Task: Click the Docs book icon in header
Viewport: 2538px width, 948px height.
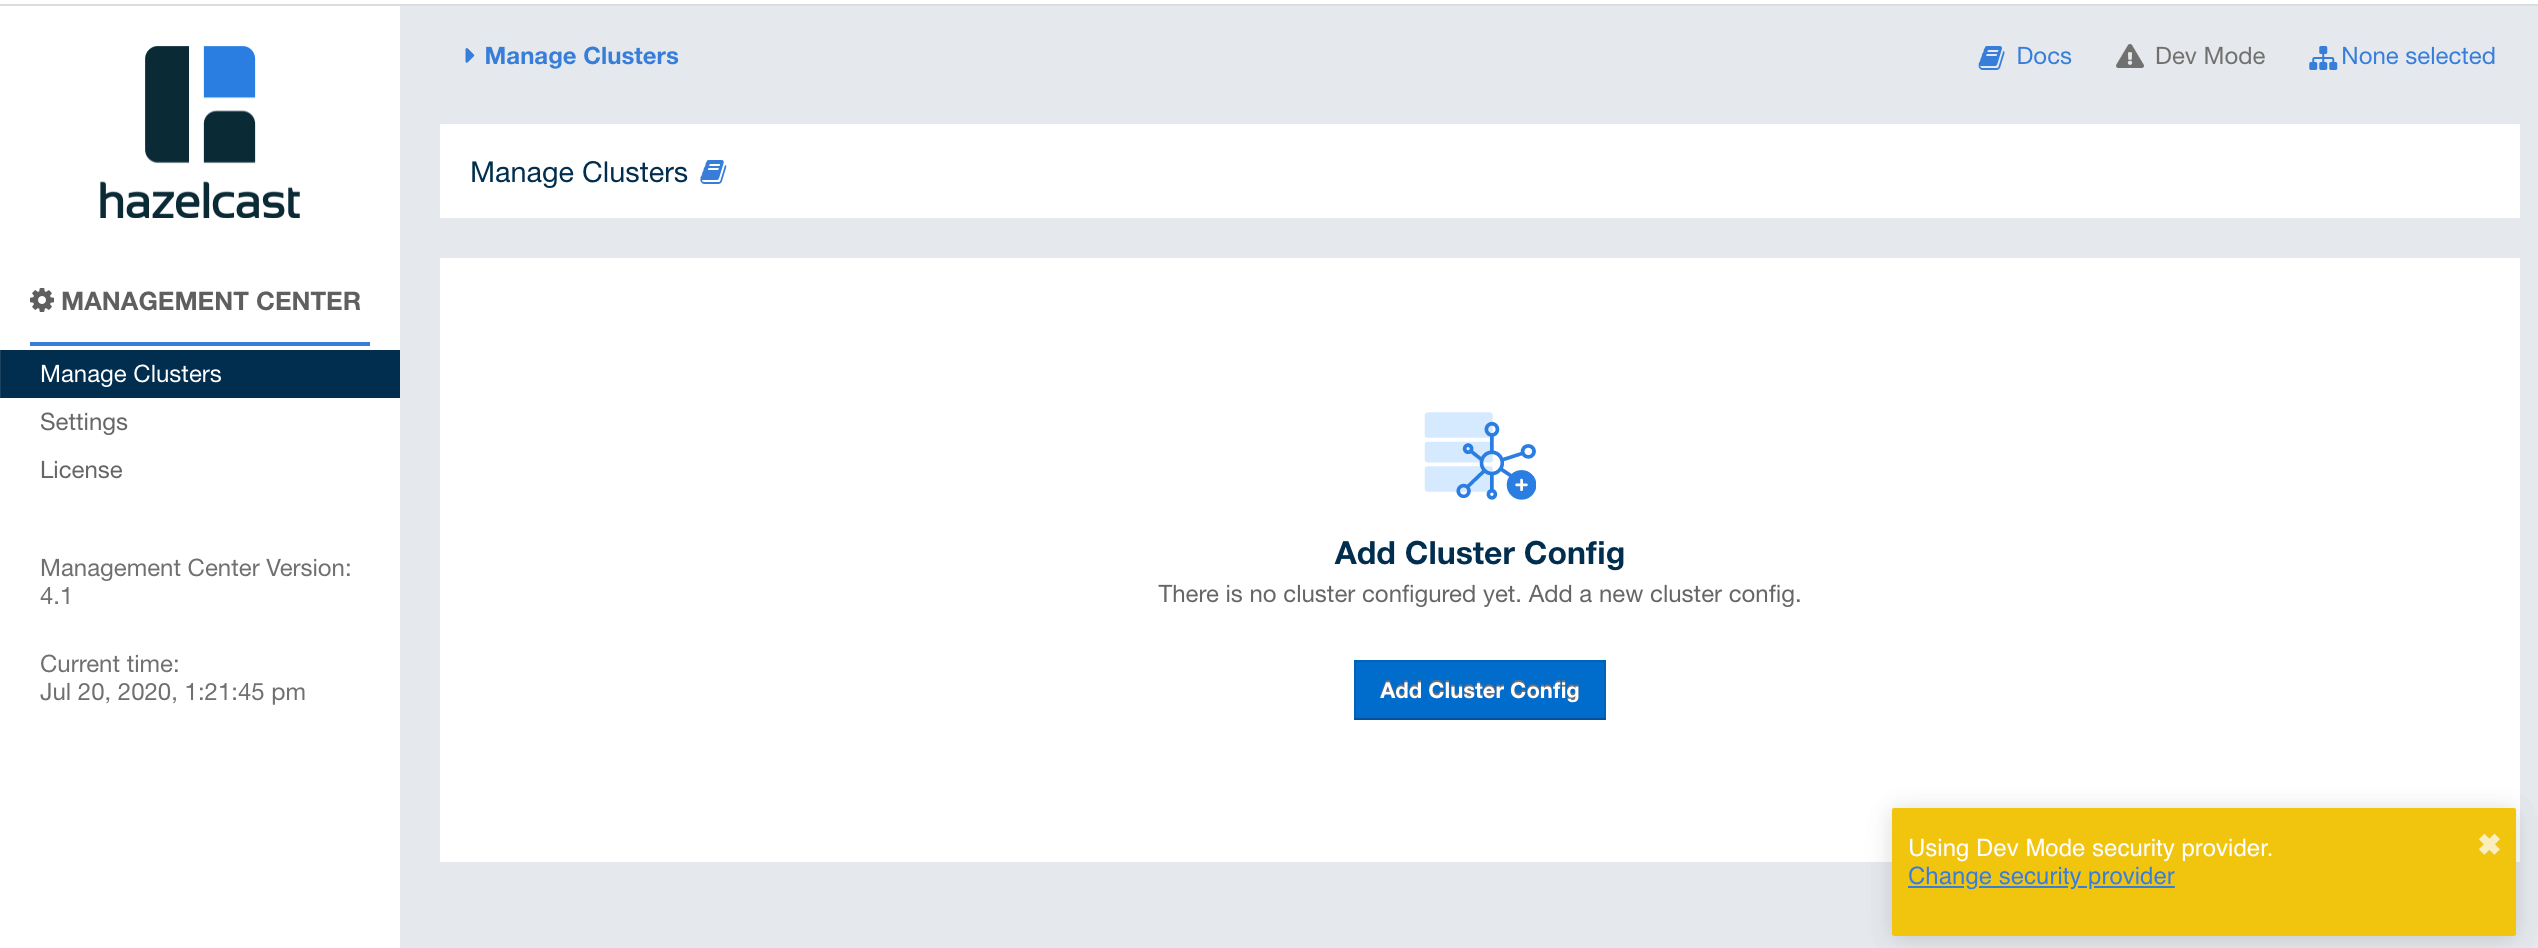Action: [1991, 57]
